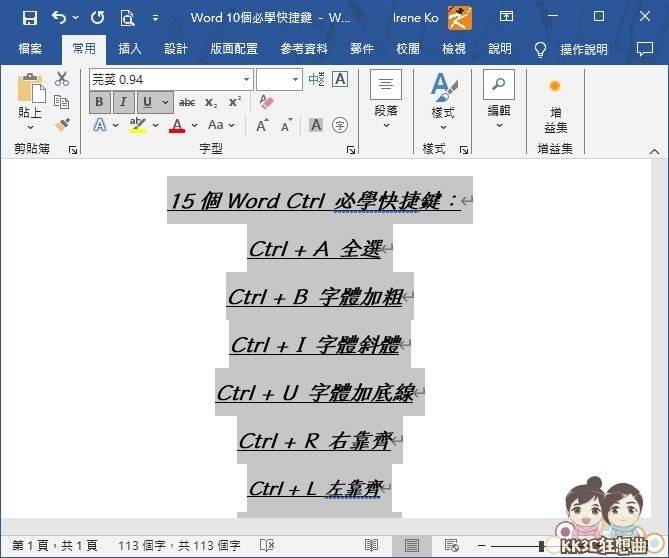Click the 113 個字 word count
This screenshot has width=669, height=558.
[x=179, y=546]
